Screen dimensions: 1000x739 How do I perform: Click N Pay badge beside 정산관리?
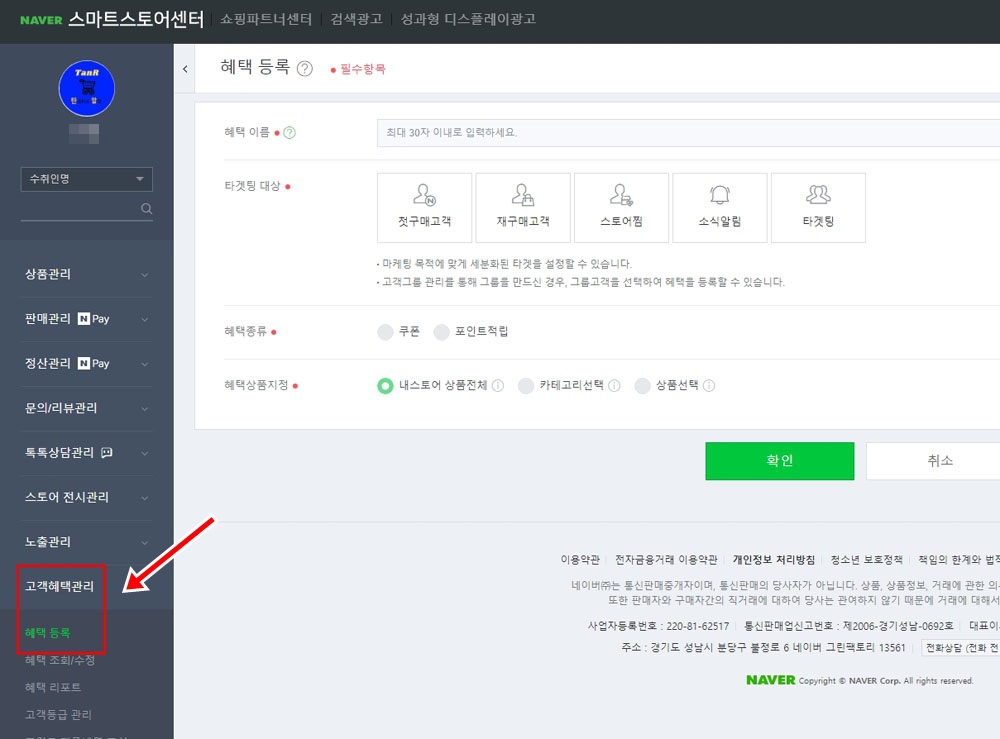coord(94,363)
